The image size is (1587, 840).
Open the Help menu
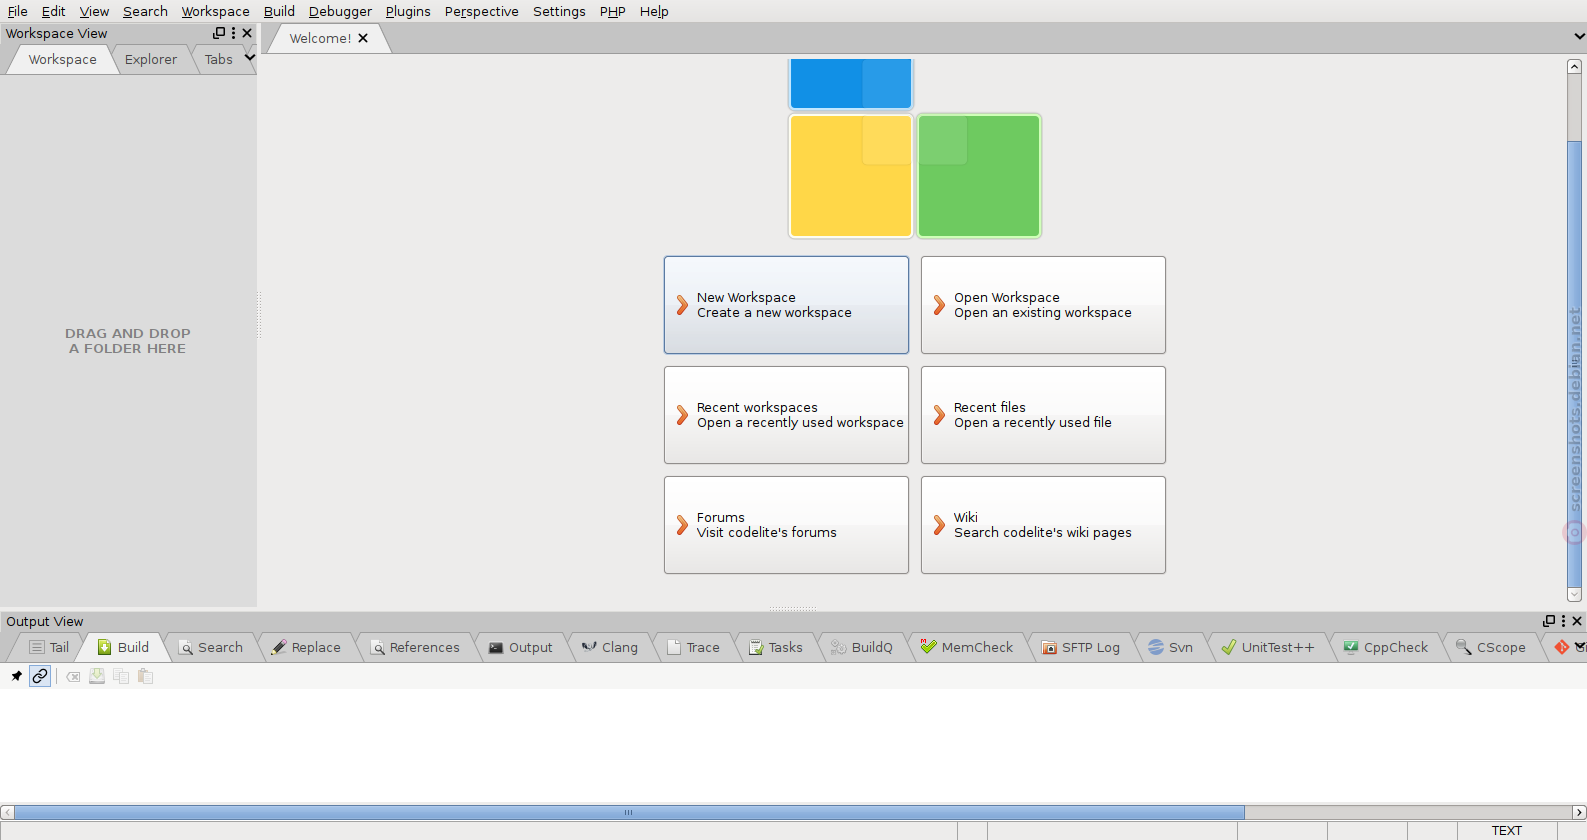(x=654, y=11)
